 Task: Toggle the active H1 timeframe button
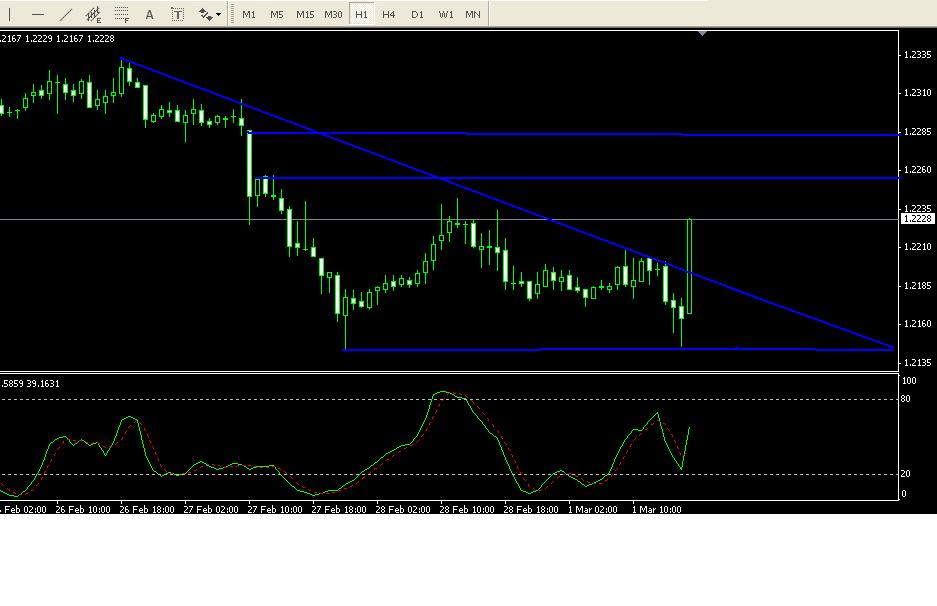click(x=361, y=14)
